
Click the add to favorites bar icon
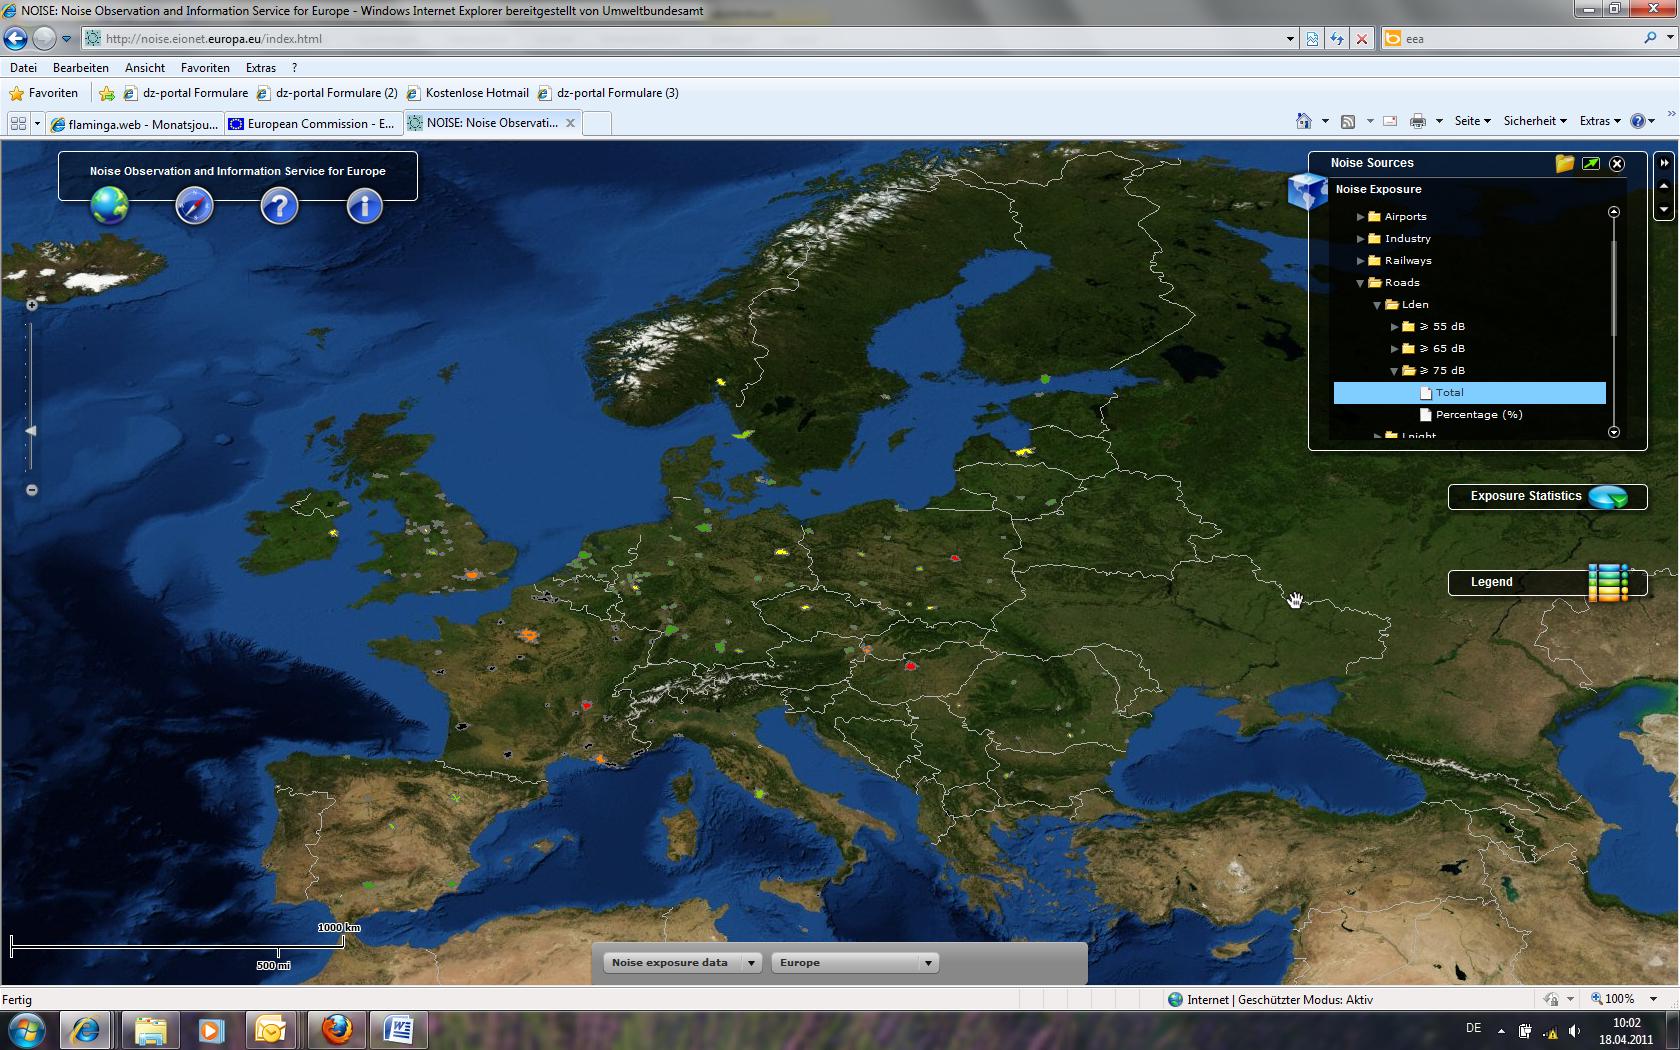click(x=107, y=93)
